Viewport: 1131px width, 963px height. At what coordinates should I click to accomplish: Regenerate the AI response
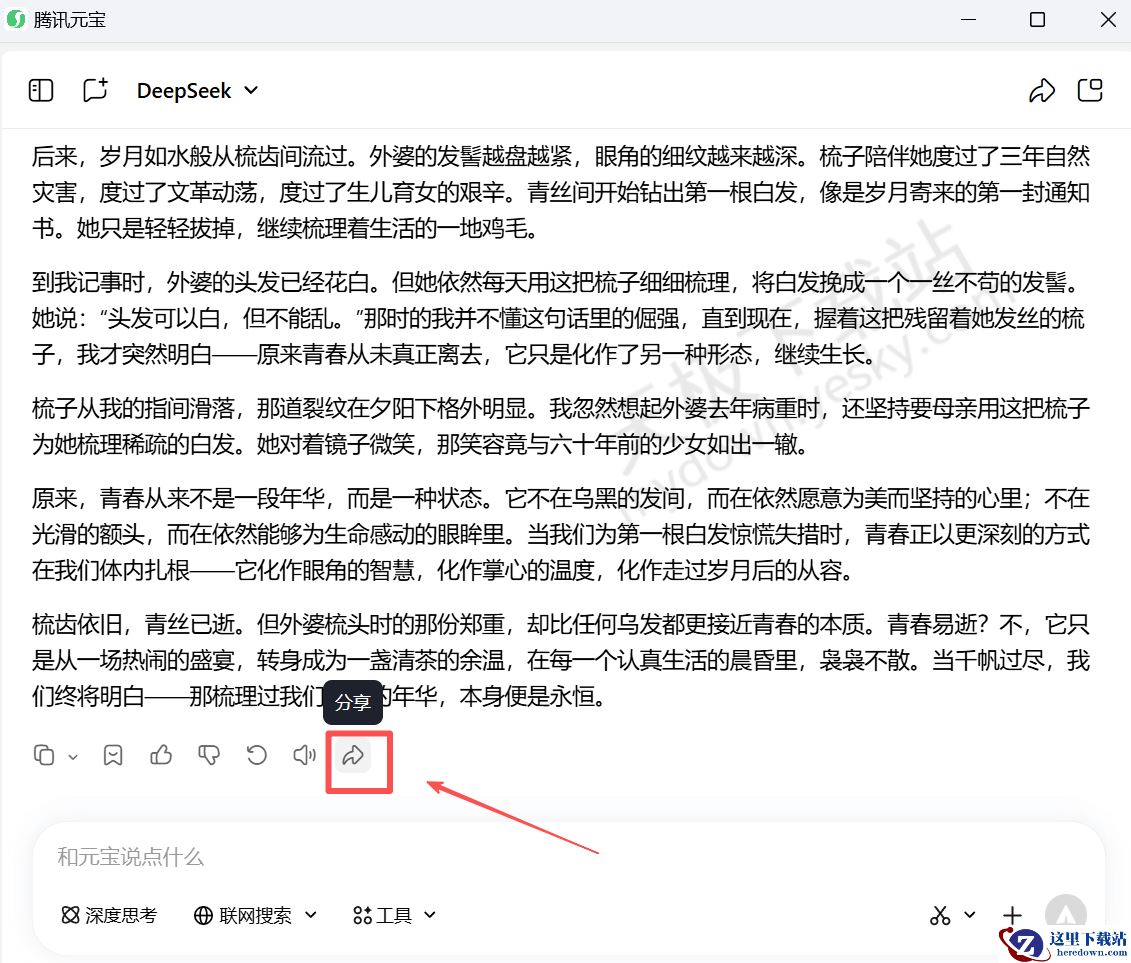tap(256, 755)
